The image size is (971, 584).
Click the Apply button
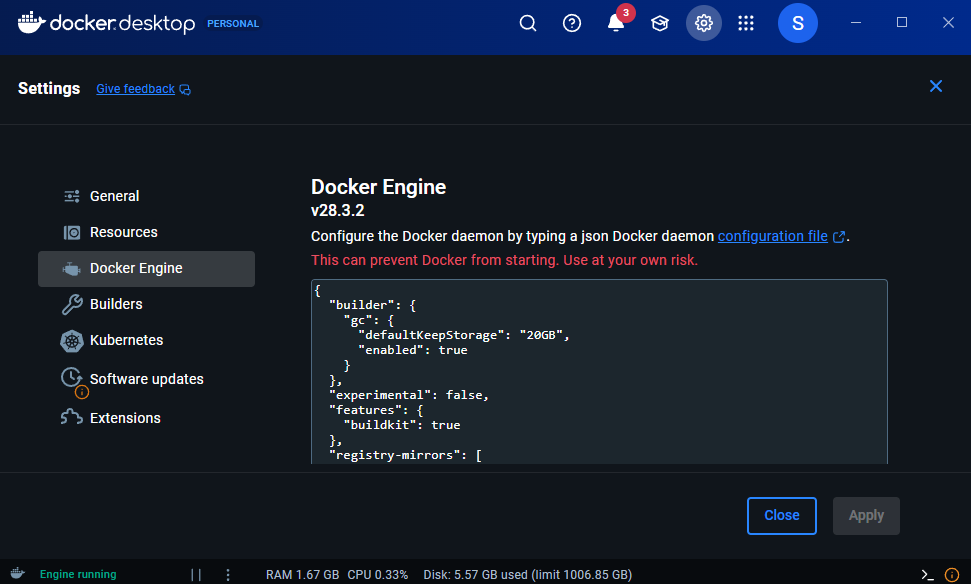tap(866, 516)
